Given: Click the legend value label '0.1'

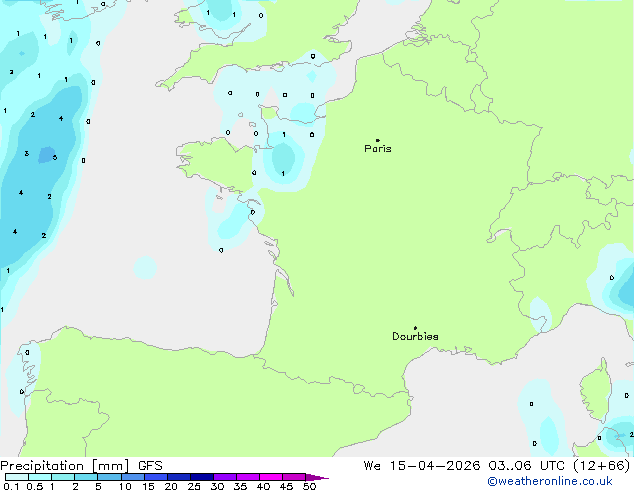Looking at the screenshot, I should (11, 486).
